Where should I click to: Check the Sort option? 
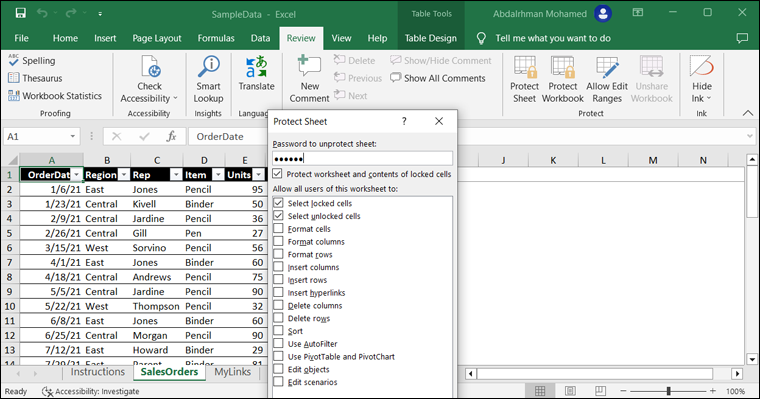click(x=278, y=331)
